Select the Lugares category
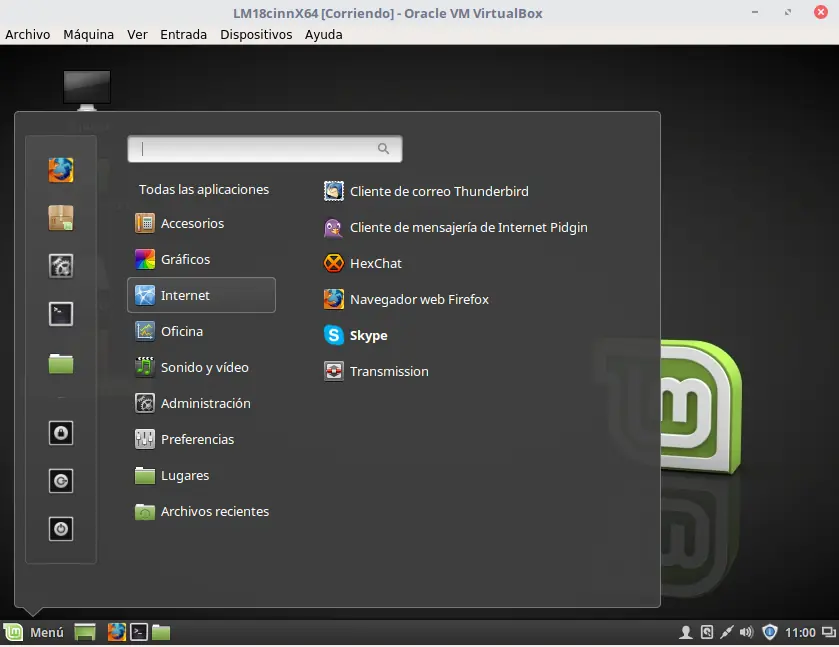Image resolution: width=839 pixels, height=647 pixels. coord(201,475)
